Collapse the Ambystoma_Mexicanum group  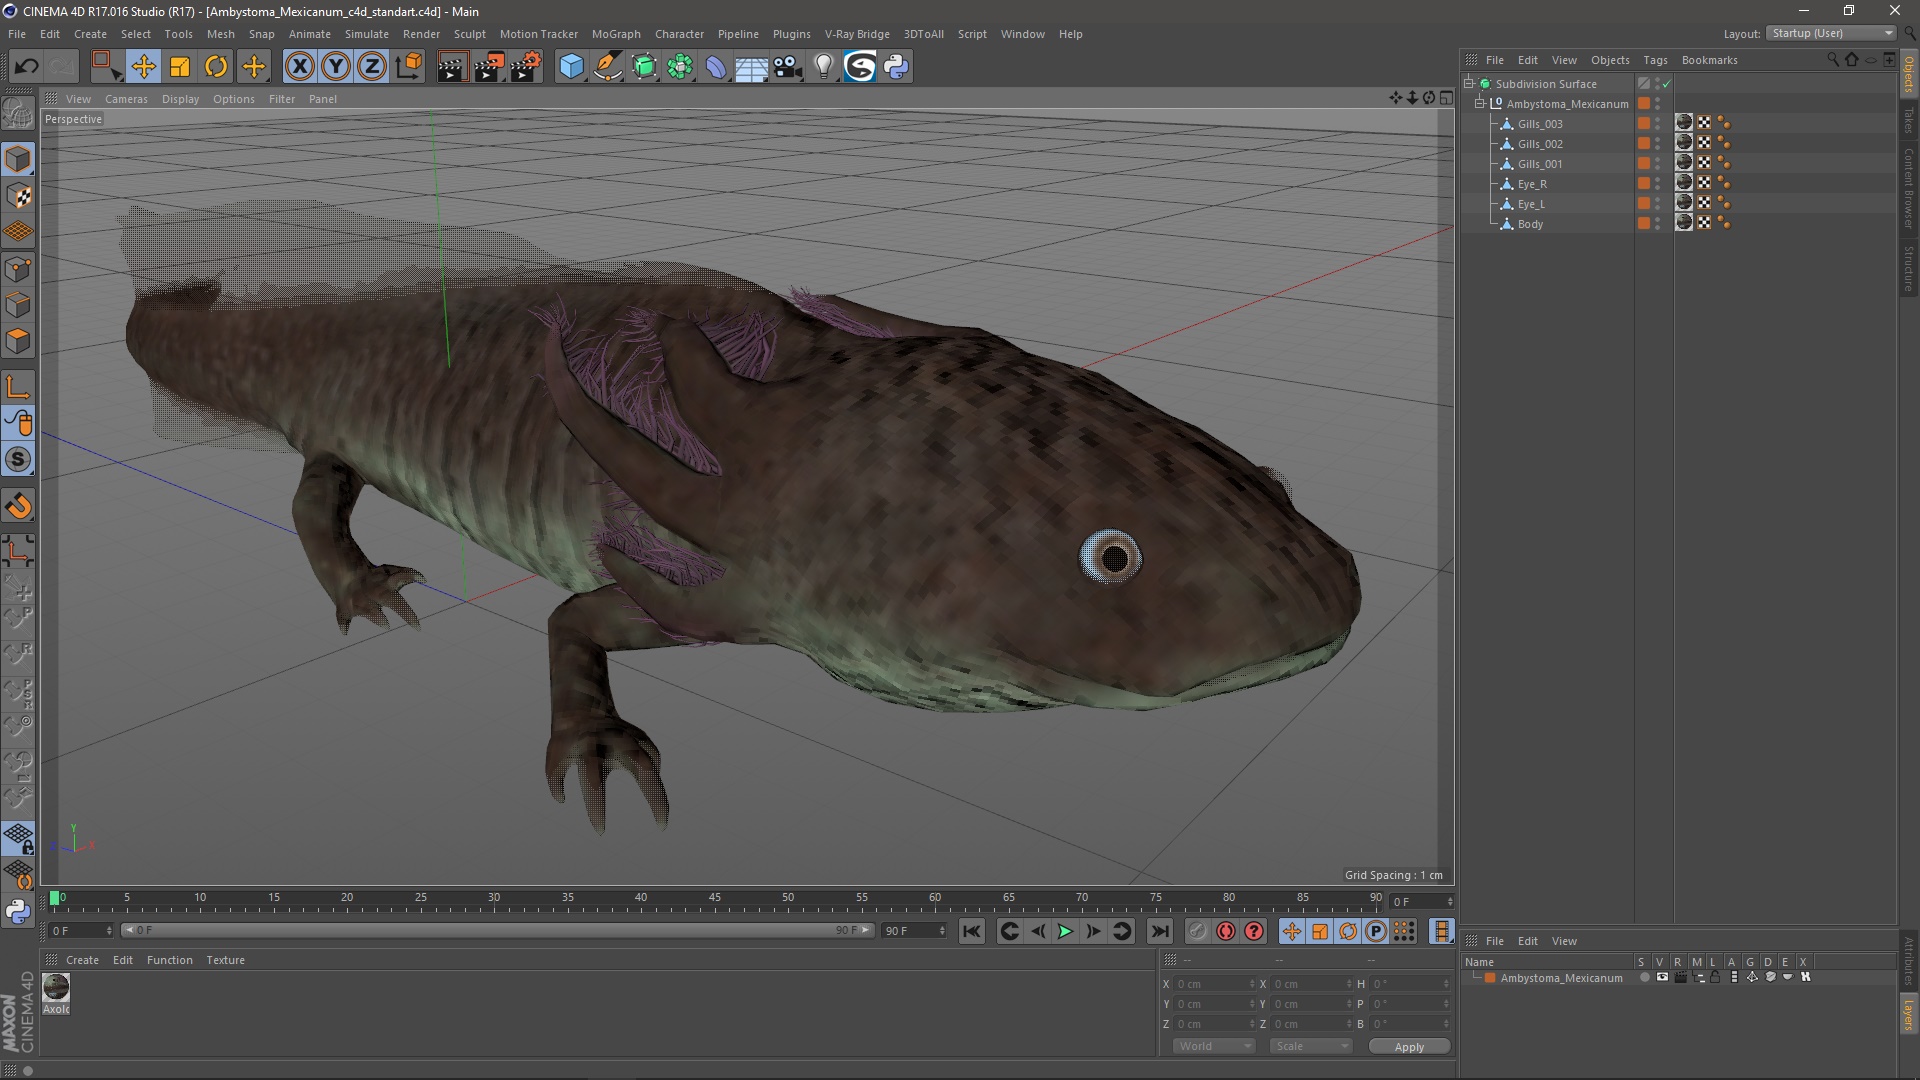1480,104
